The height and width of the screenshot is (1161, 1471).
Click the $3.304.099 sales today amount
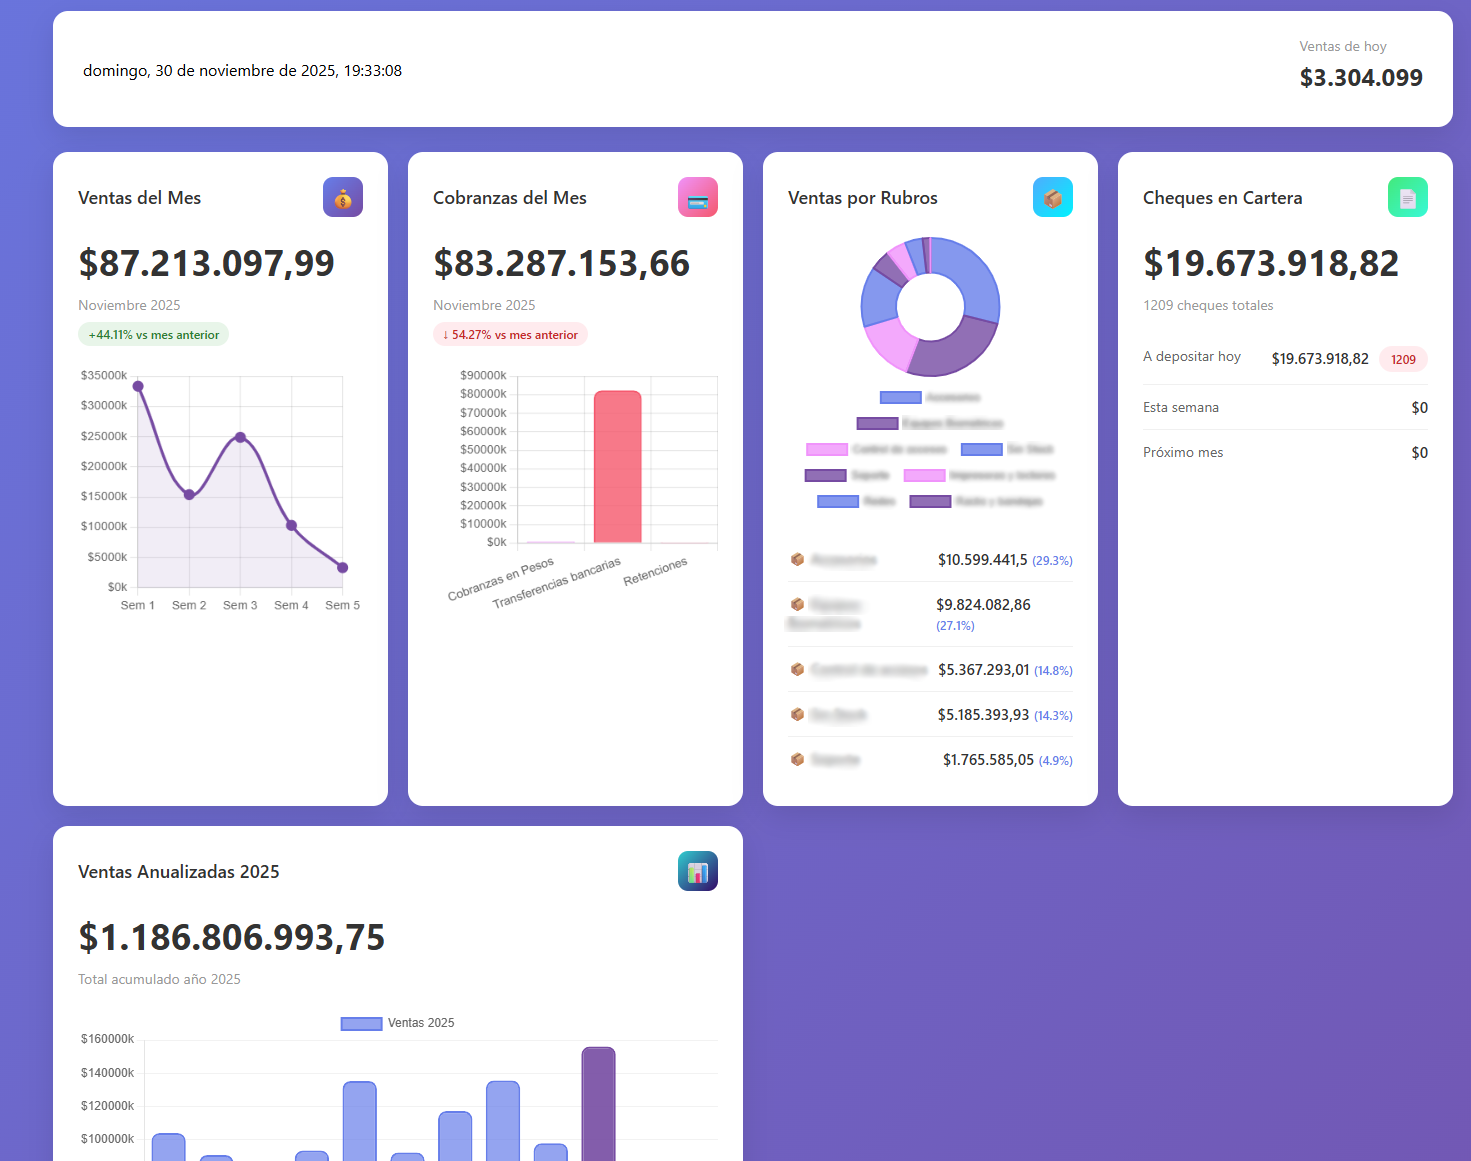pyautogui.click(x=1361, y=78)
